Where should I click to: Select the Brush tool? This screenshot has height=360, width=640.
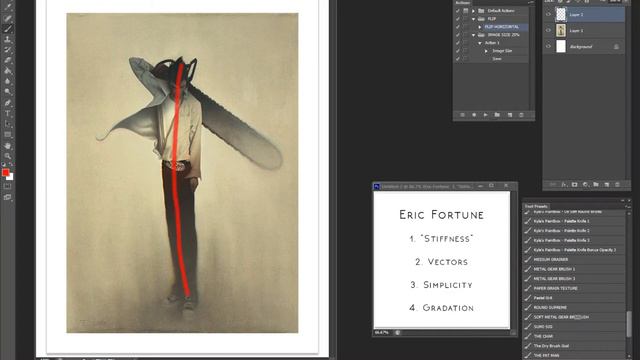point(8,29)
